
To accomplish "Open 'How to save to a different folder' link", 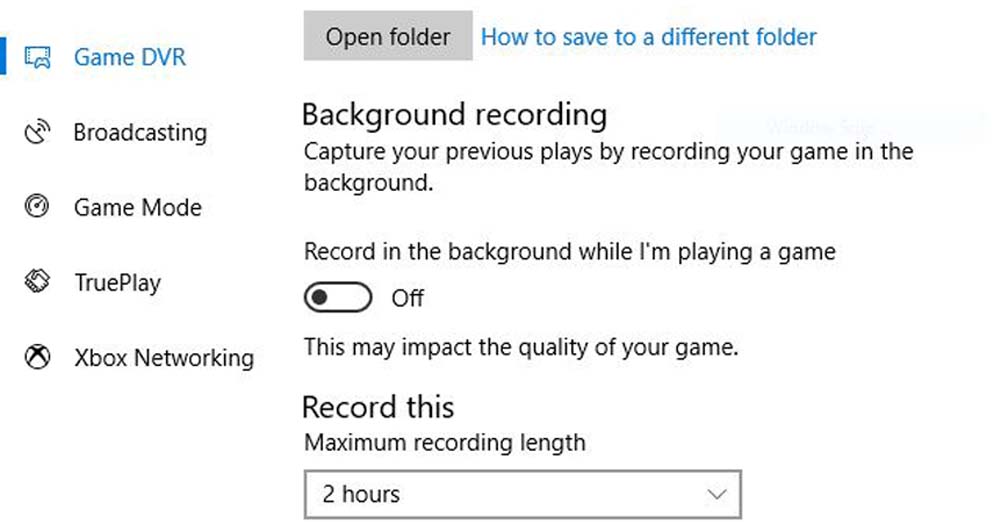I will [x=649, y=37].
